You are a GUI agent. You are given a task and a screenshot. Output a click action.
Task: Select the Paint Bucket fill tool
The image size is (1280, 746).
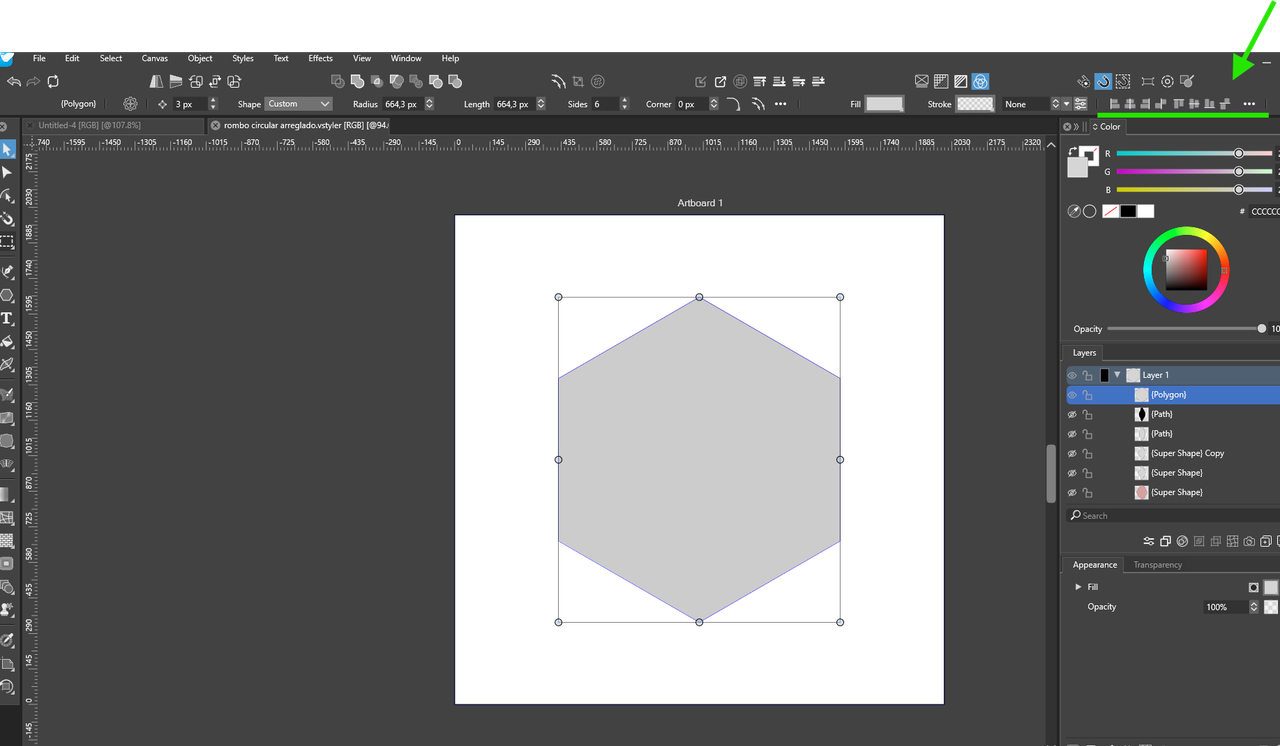7,342
